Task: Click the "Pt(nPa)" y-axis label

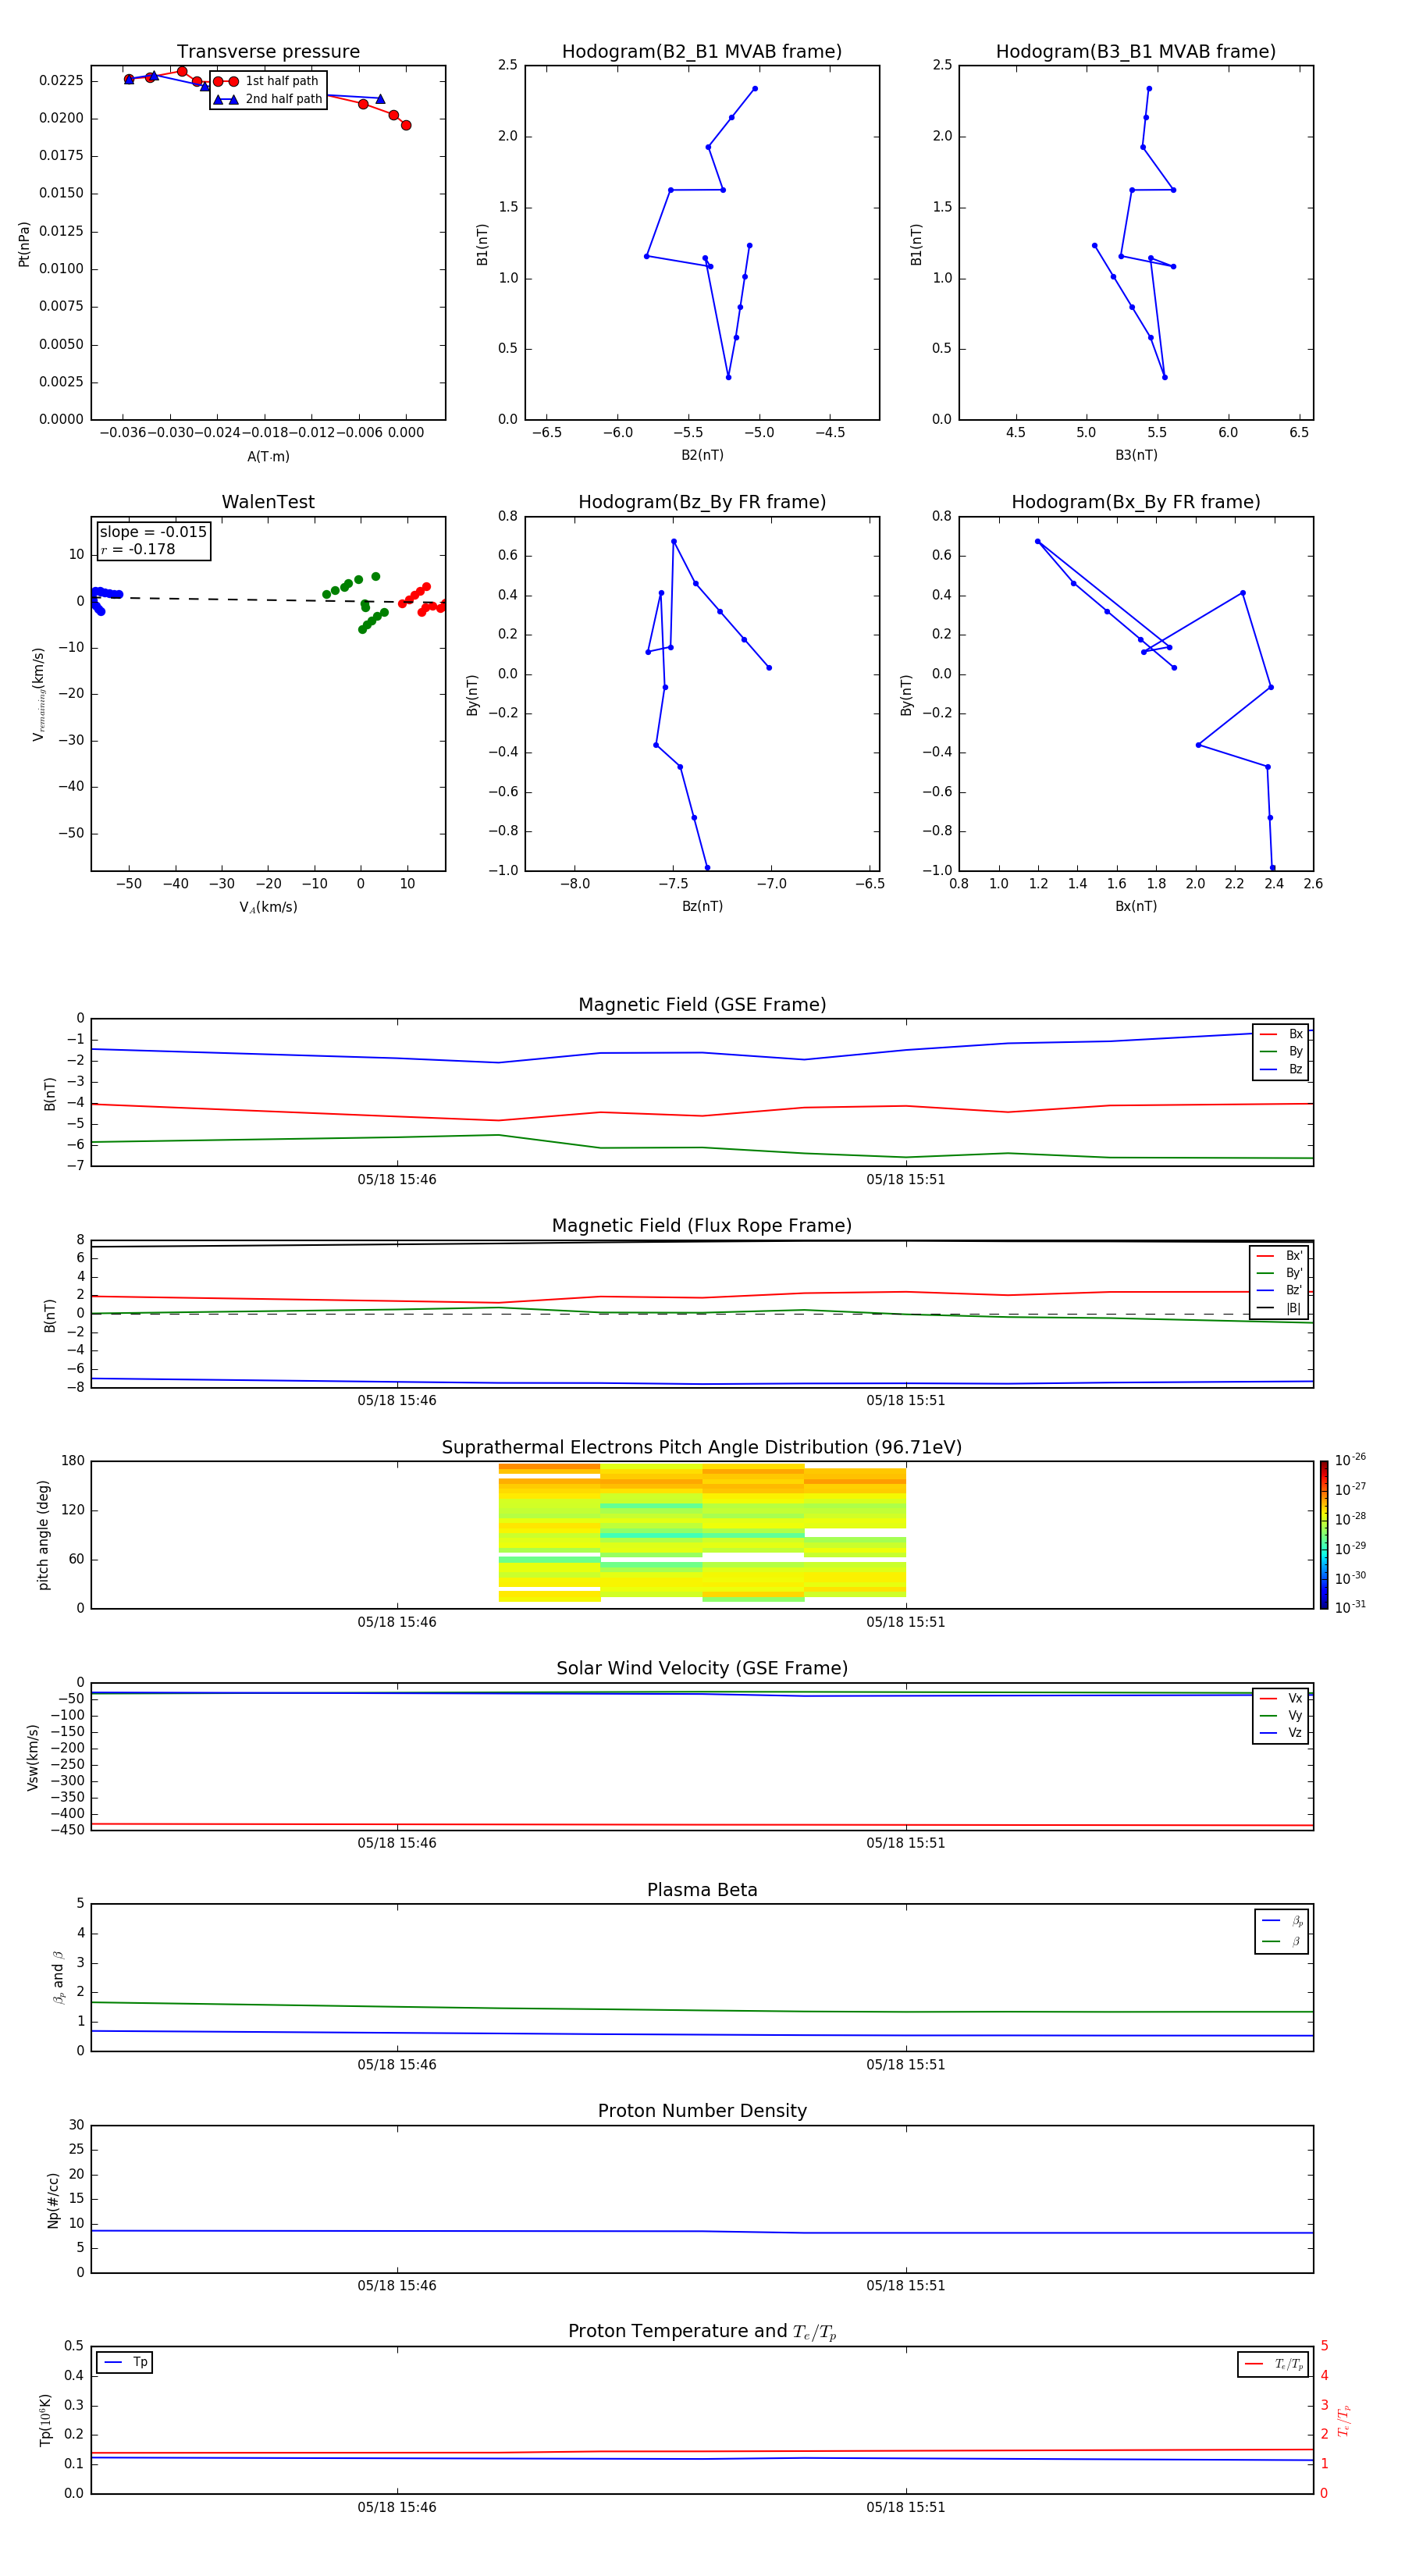Action: click(x=24, y=243)
